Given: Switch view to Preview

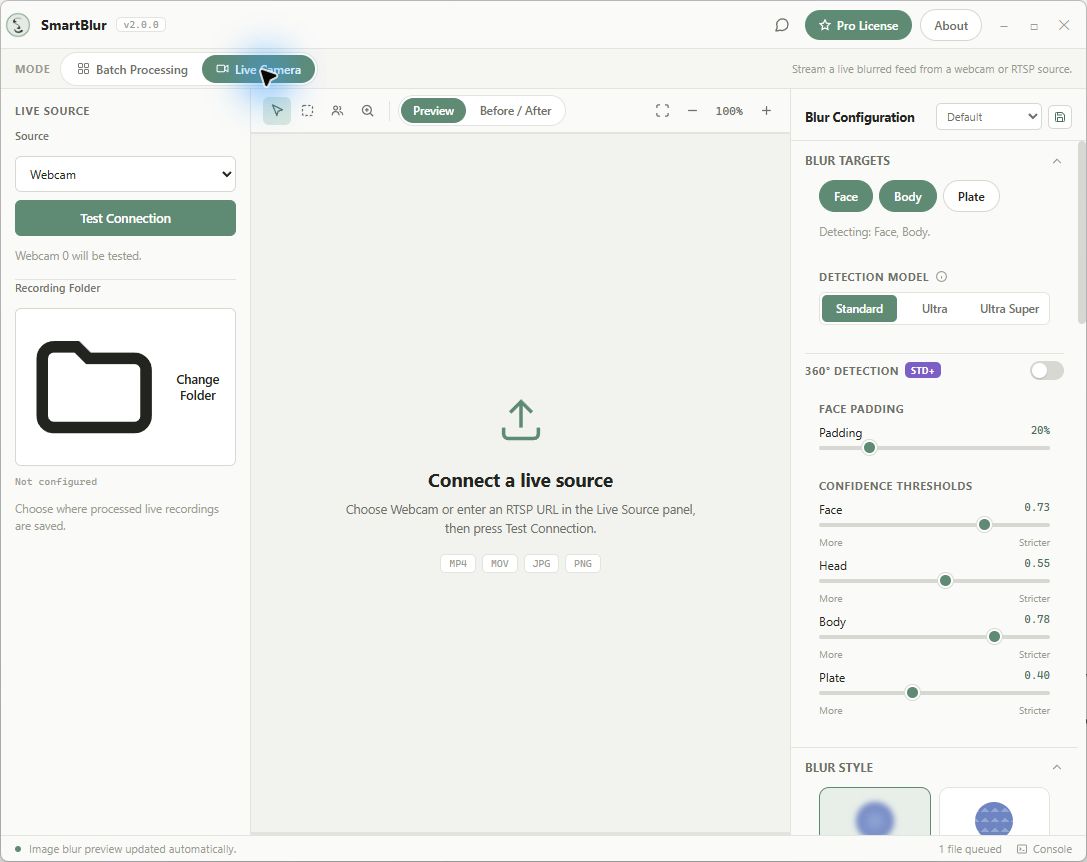Looking at the screenshot, I should click(x=433, y=111).
